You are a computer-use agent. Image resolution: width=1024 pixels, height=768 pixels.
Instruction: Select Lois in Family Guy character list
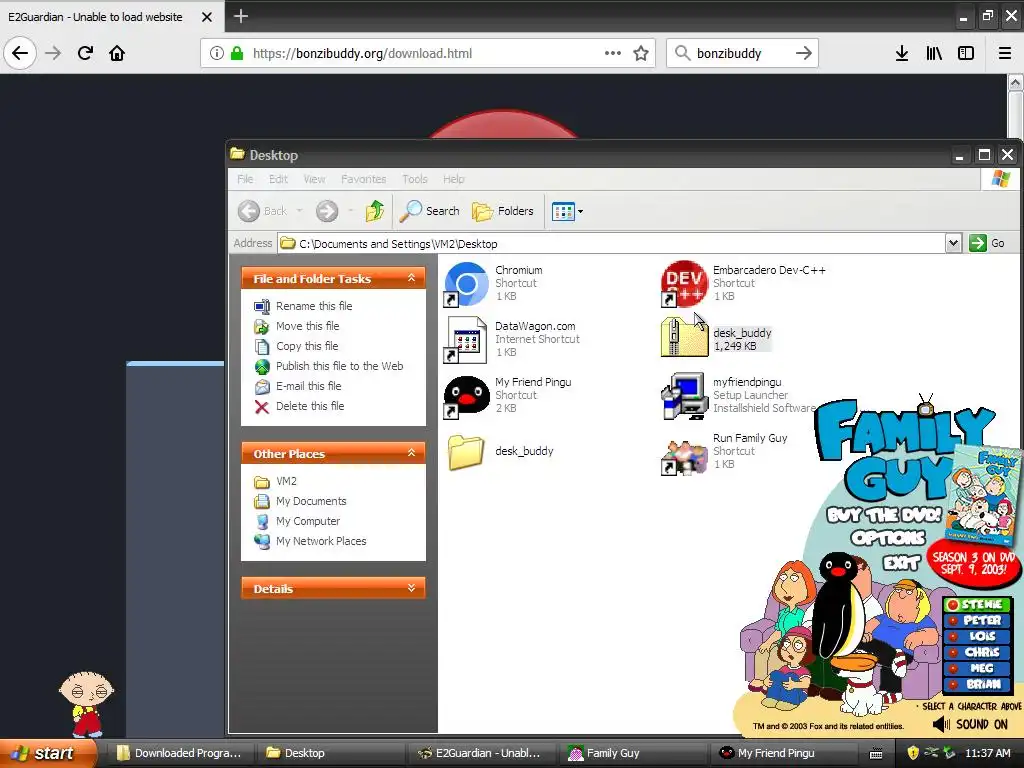pyautogui.click(x=977, y=636)
